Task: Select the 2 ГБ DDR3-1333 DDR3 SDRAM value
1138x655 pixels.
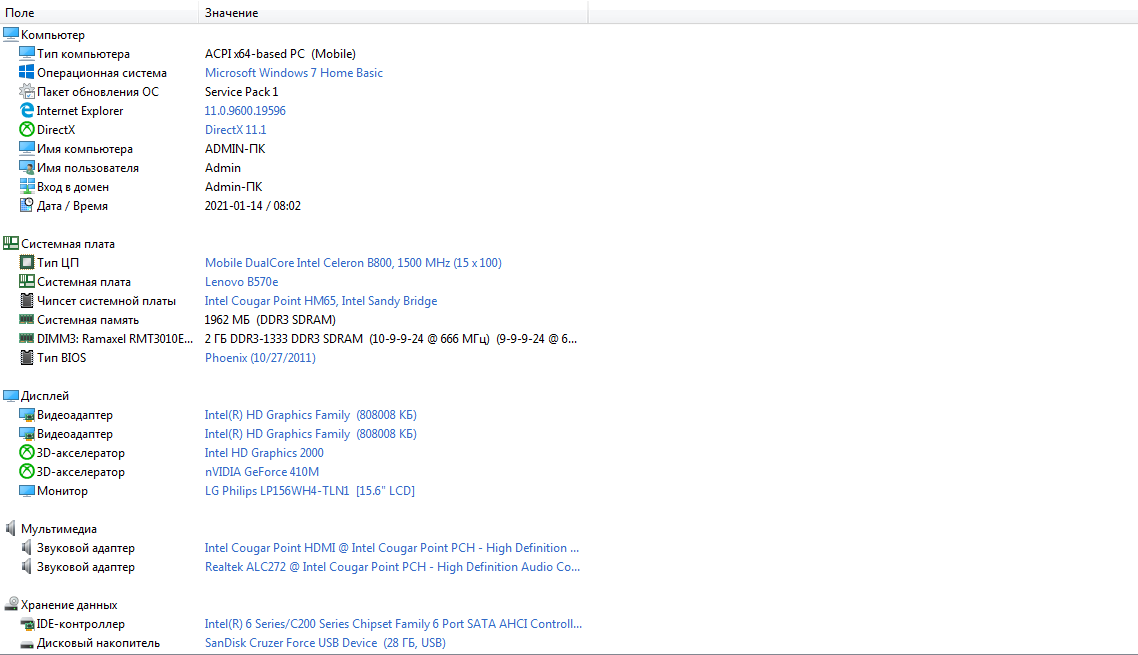Action: 390,338
